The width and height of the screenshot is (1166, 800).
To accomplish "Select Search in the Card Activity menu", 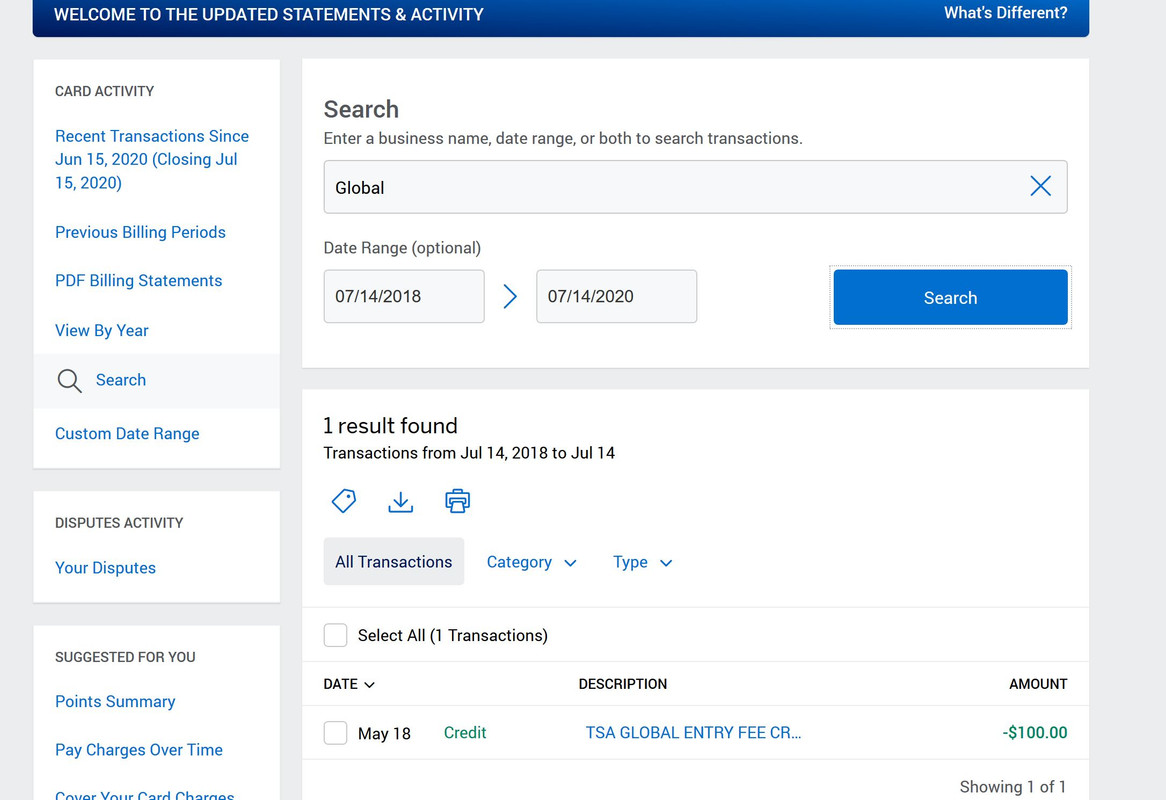I will (x=120, y=380).
